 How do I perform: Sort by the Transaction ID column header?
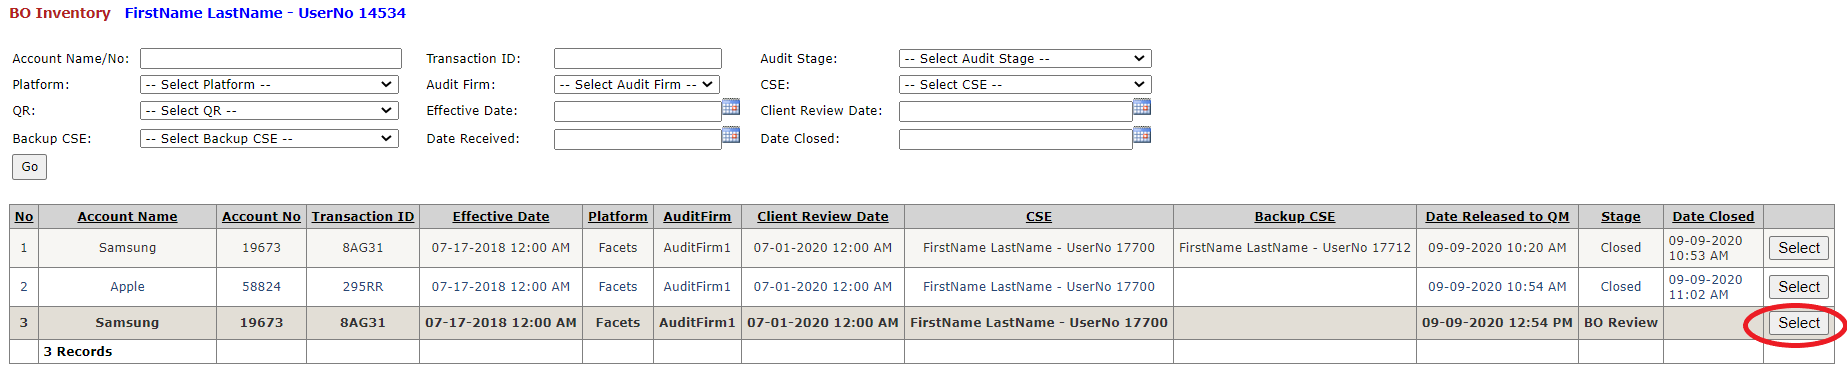(x=363, y=217)
